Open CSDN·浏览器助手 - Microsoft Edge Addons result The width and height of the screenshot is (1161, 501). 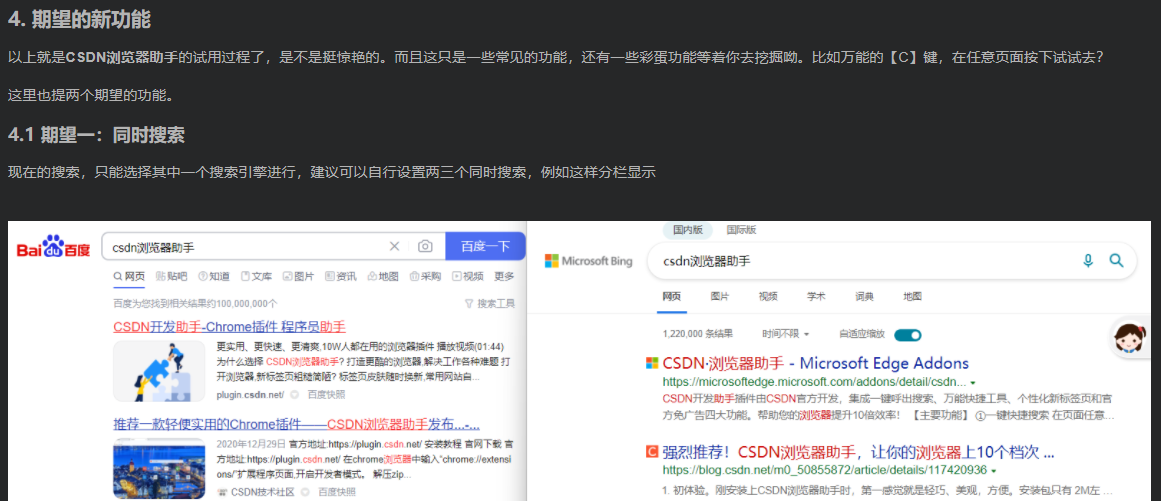pyautogui.click(x=815, y=363)
